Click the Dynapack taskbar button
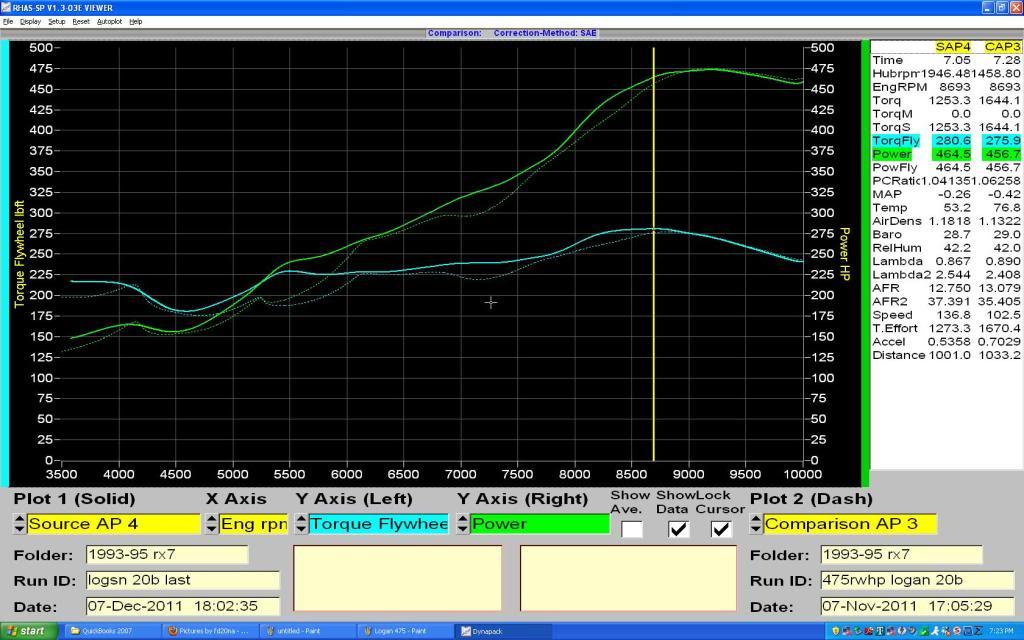1024x640 pixels. (x=502, y=631)
